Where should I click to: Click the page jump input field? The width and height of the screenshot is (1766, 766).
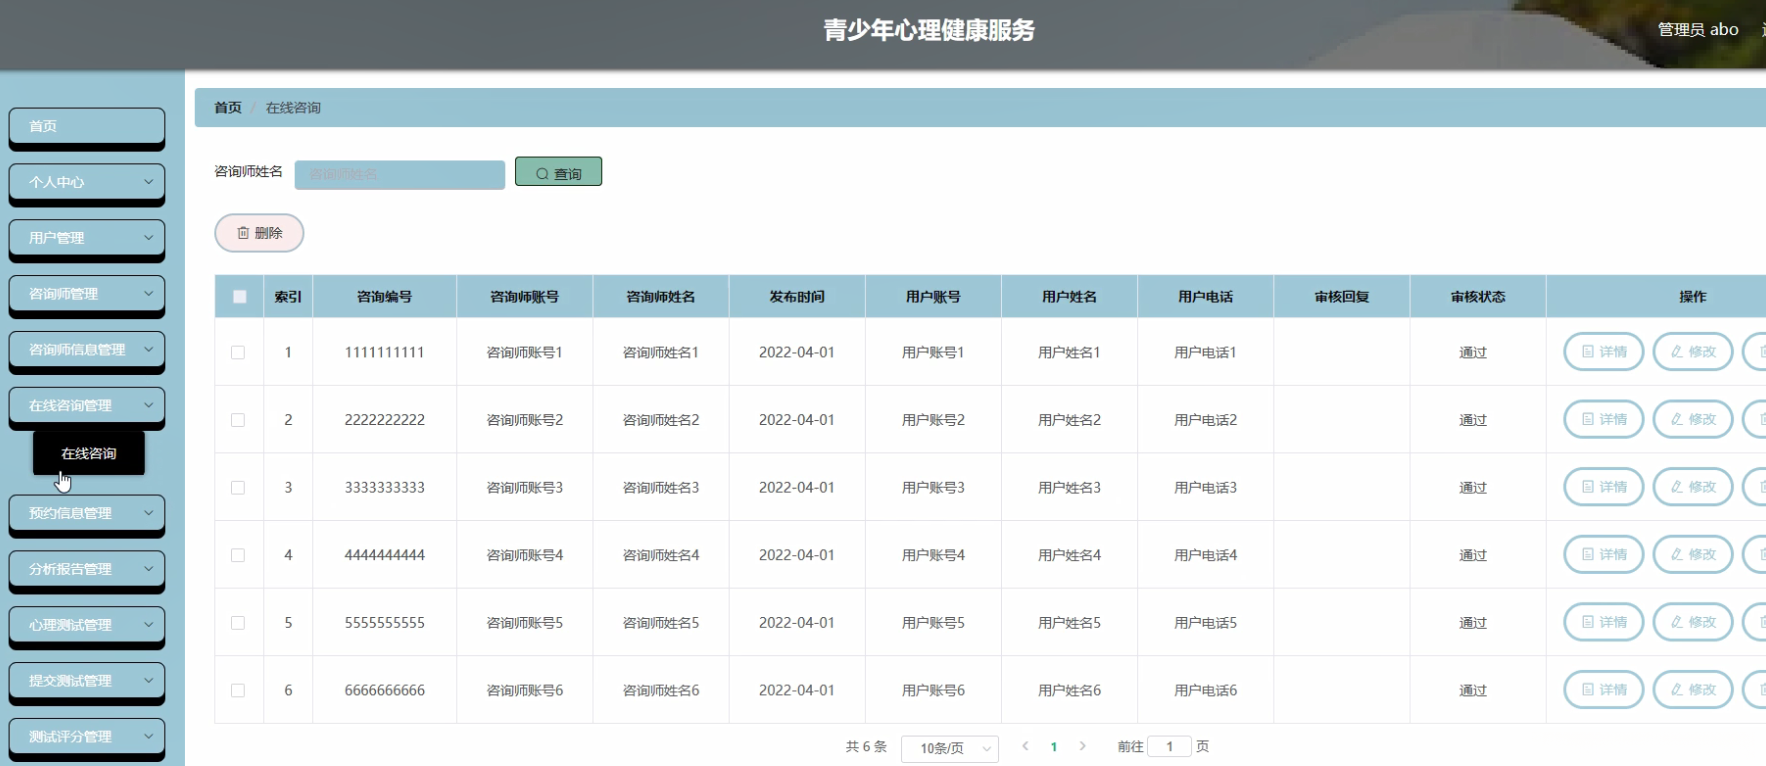coord(1170,746)
